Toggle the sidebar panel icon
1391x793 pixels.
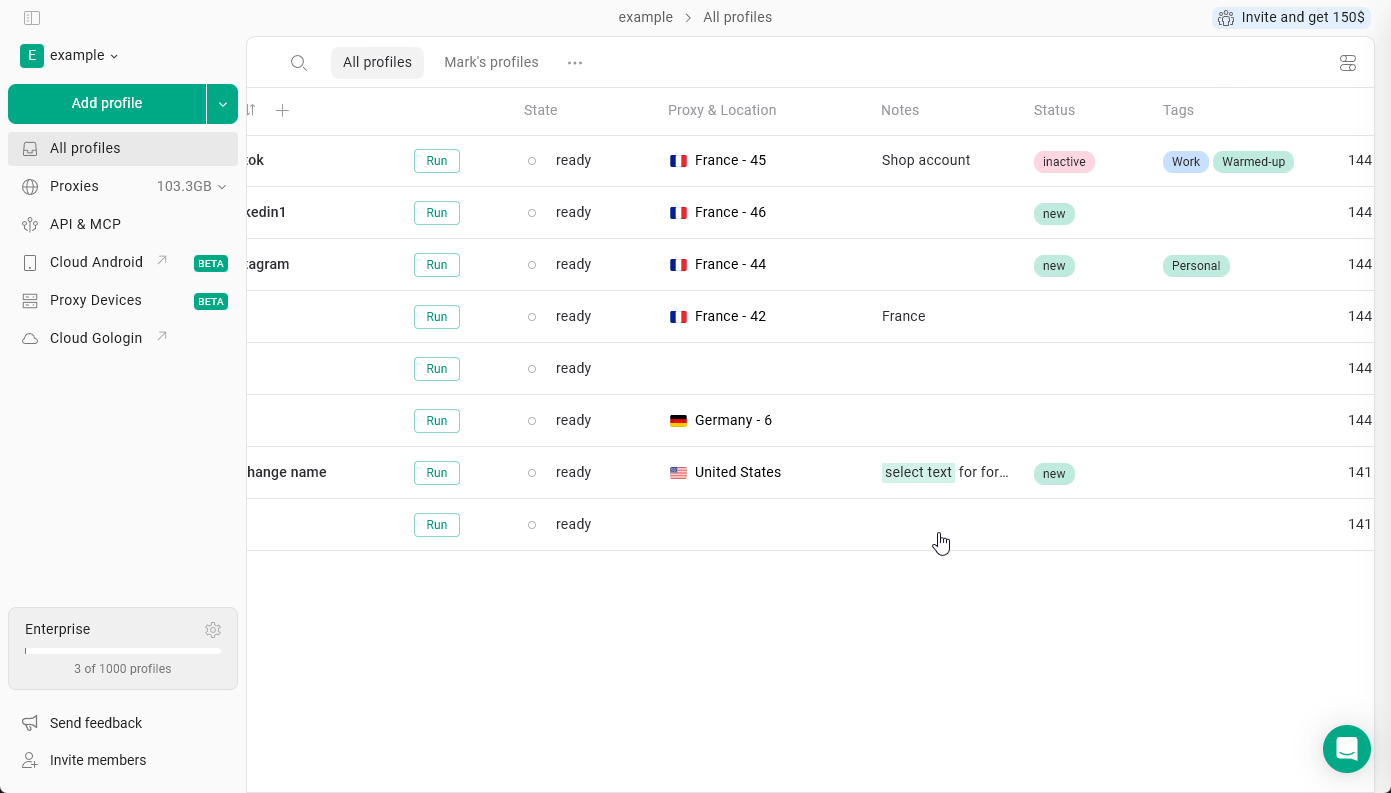[32, 18]
